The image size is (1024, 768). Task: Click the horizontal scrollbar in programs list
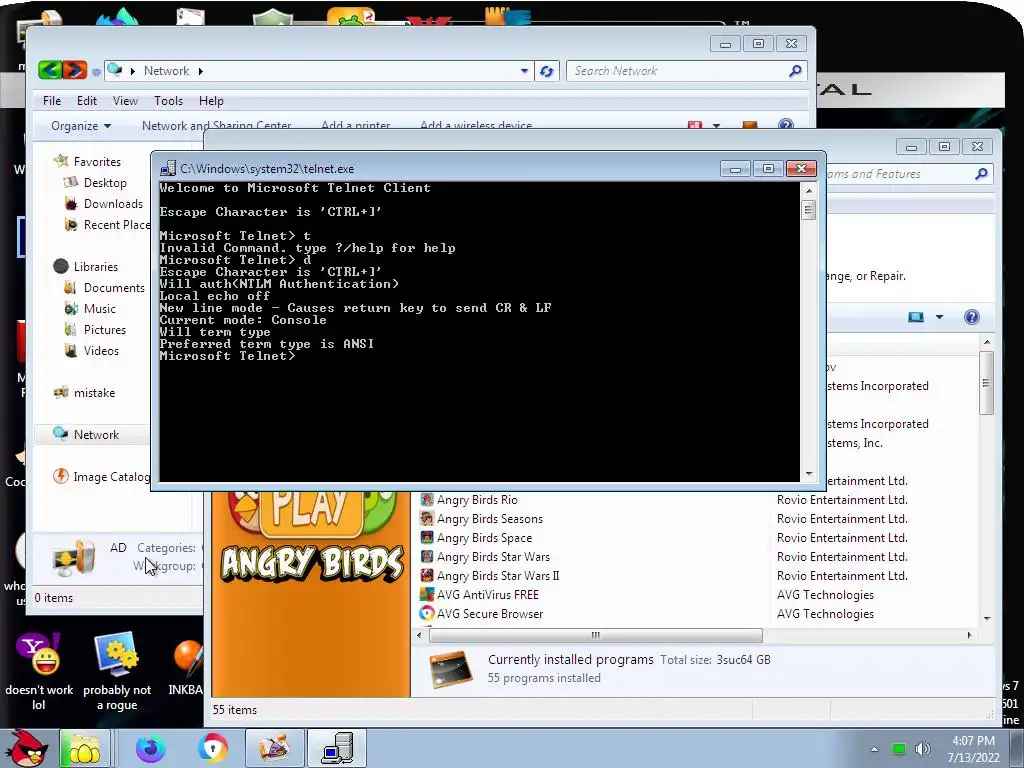click(595, 635)
